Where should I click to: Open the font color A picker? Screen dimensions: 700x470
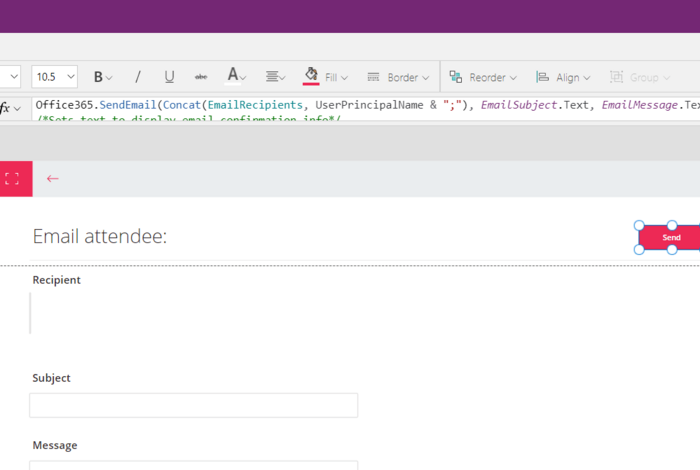(x=236, y=76)
